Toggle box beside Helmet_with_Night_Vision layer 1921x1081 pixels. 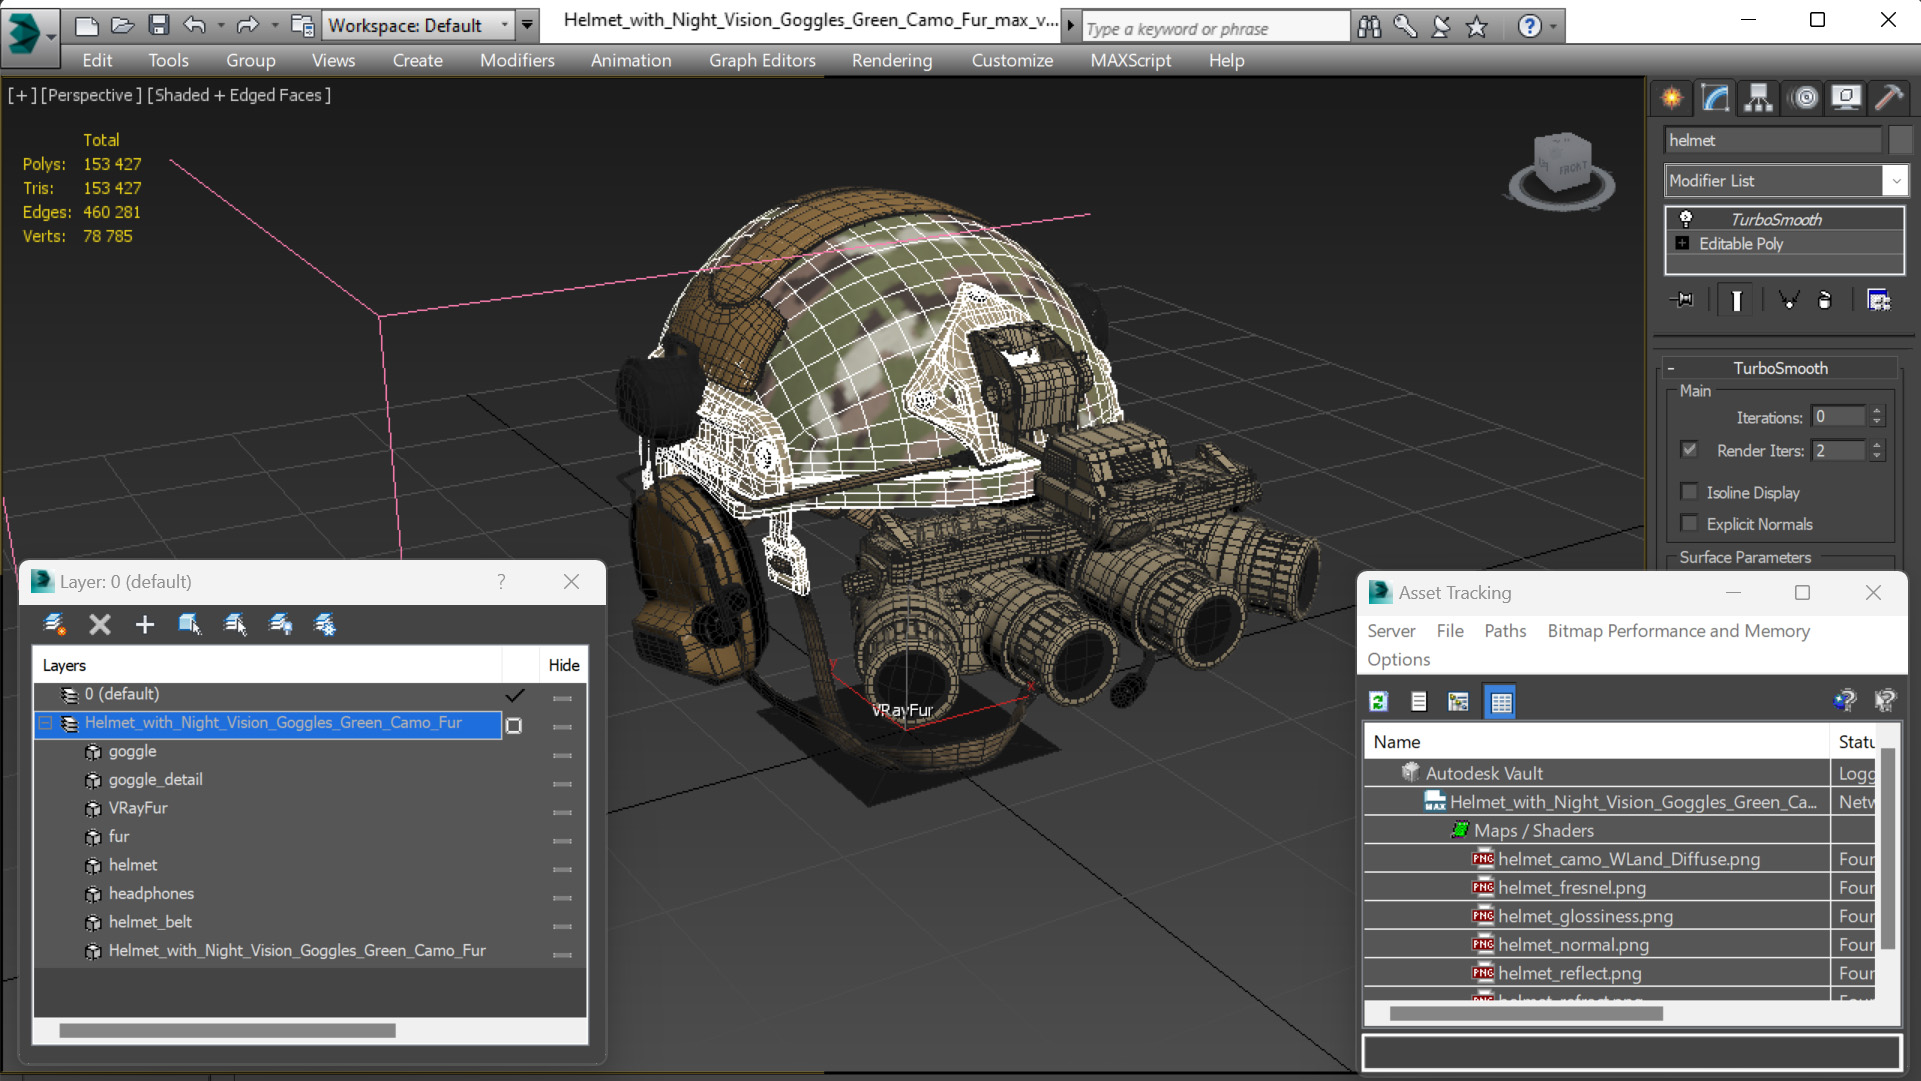(514, 725)
